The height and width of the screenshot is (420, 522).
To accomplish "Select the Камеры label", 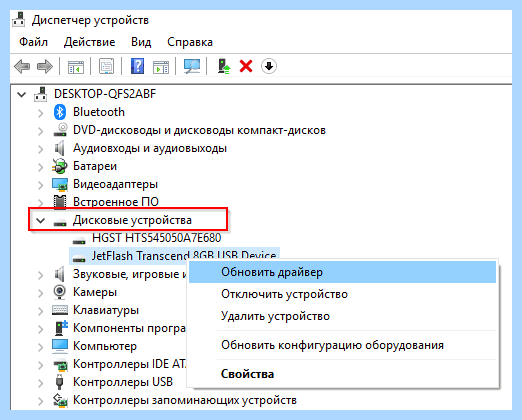I will click(95, 292).
